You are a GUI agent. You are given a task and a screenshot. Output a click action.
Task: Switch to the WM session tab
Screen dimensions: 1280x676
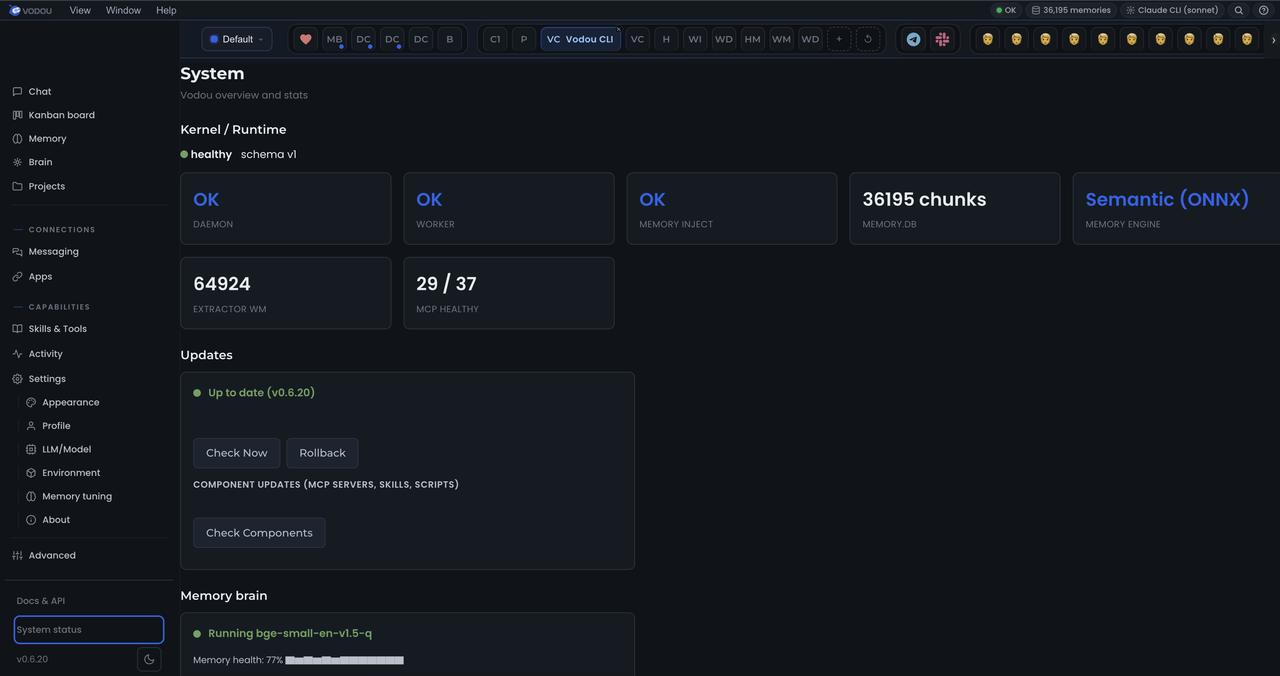781,39
